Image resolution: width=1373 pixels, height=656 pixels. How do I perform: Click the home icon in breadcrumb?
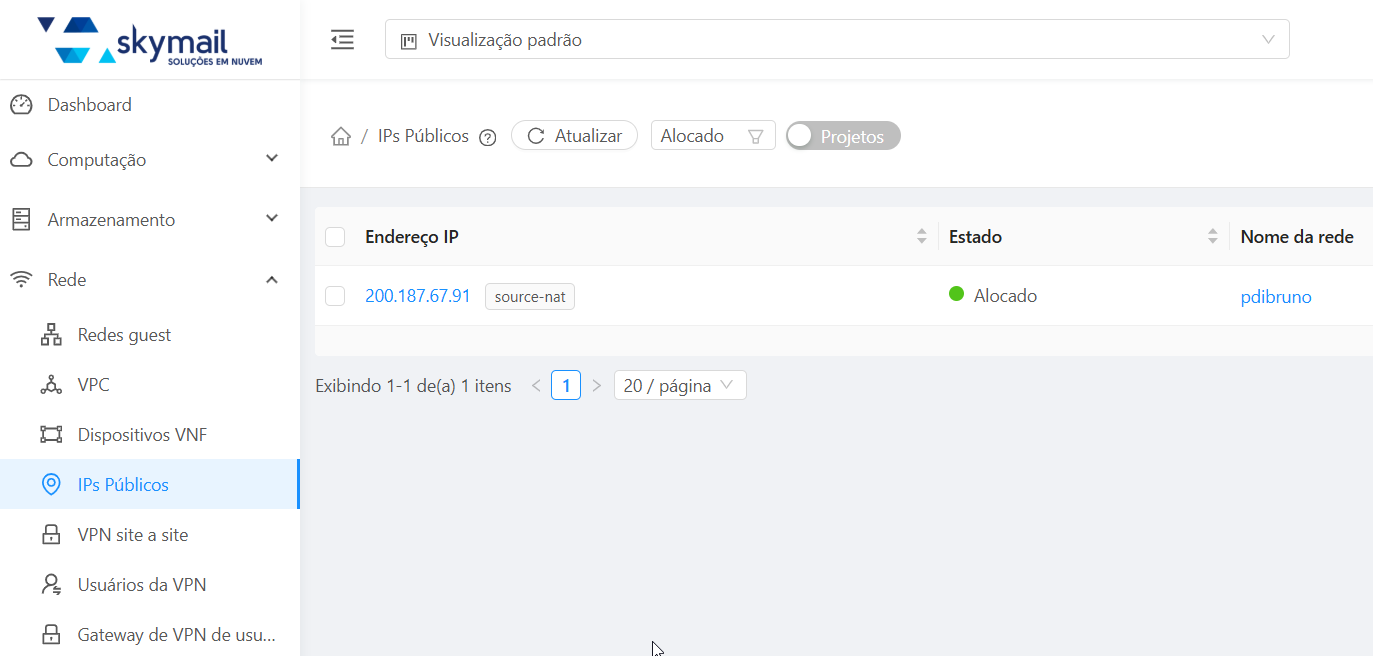pos(341,137)
